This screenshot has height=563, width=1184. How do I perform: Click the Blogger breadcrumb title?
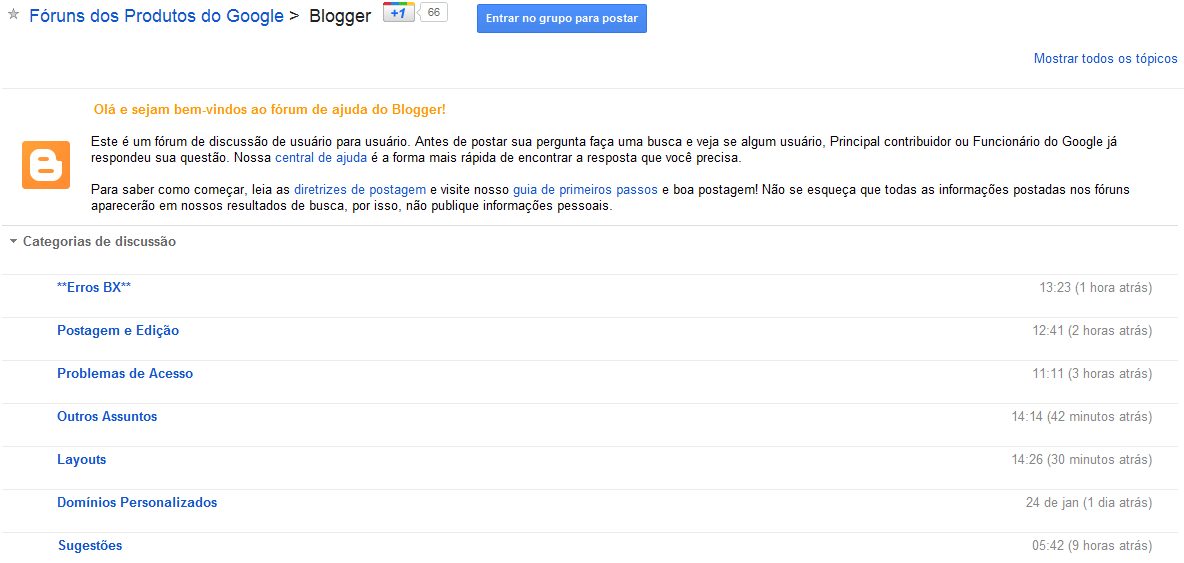click(x=341, y=17)
